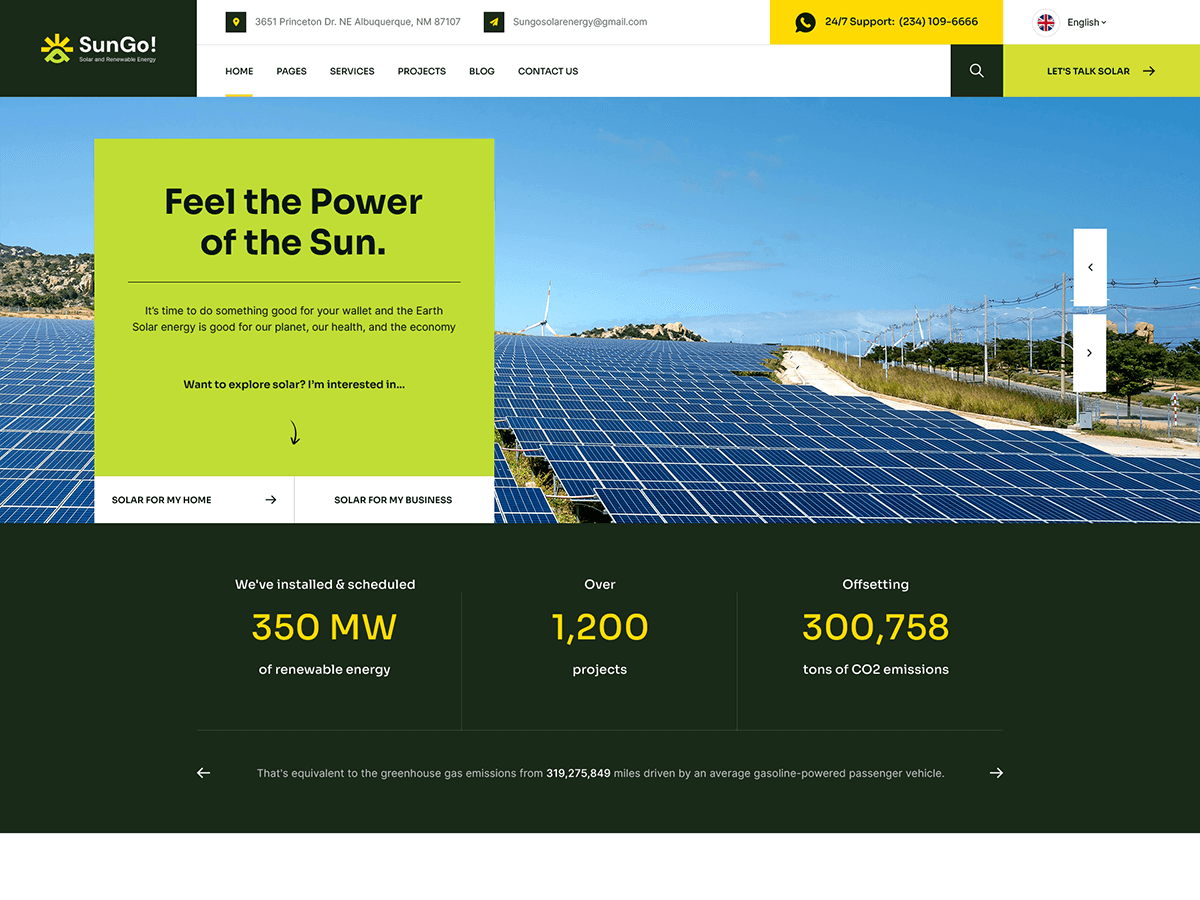Click the UK flag icon
Viewport: 1200px width, 900px height.
click(1046, 22)
